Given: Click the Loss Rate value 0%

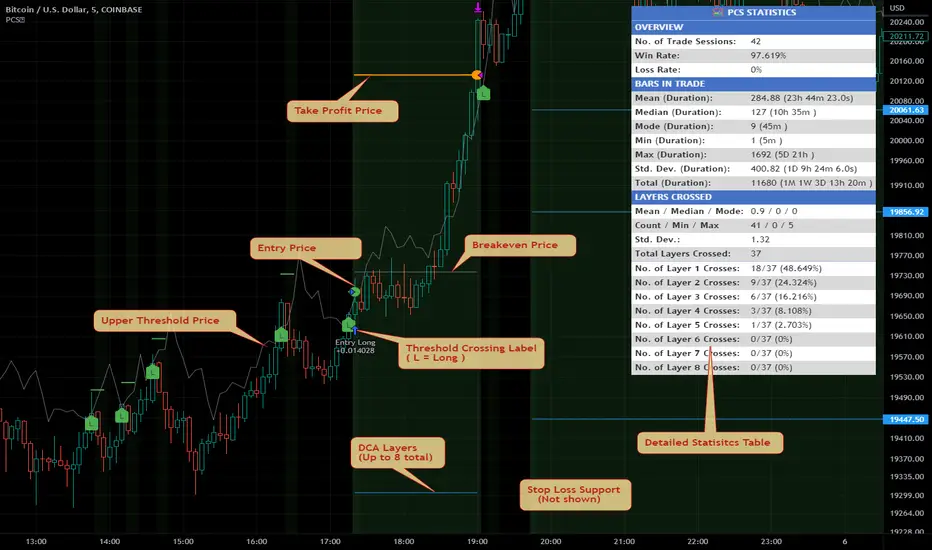Looking at the screenshot, I should click(x=756, y=70).
